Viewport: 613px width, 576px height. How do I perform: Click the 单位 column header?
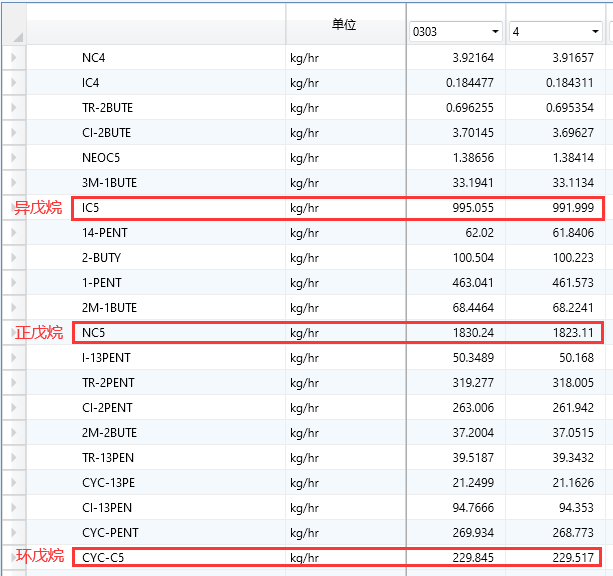coord(344,24)
